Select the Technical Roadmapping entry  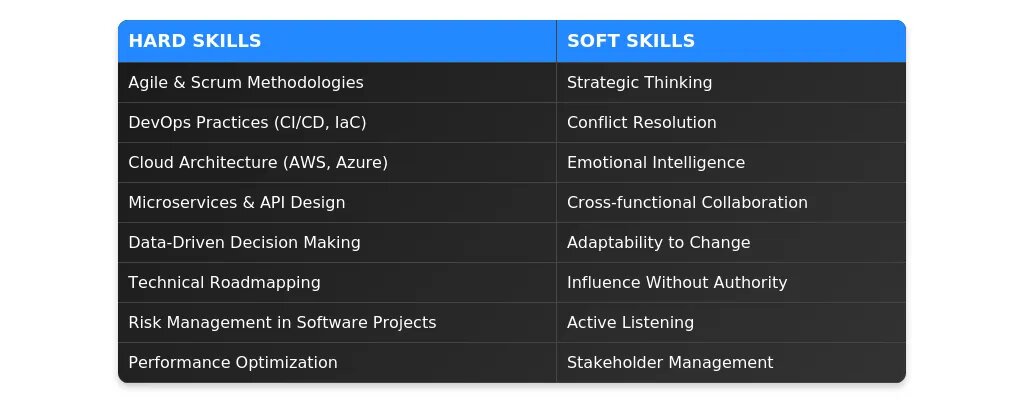point(337,282)
